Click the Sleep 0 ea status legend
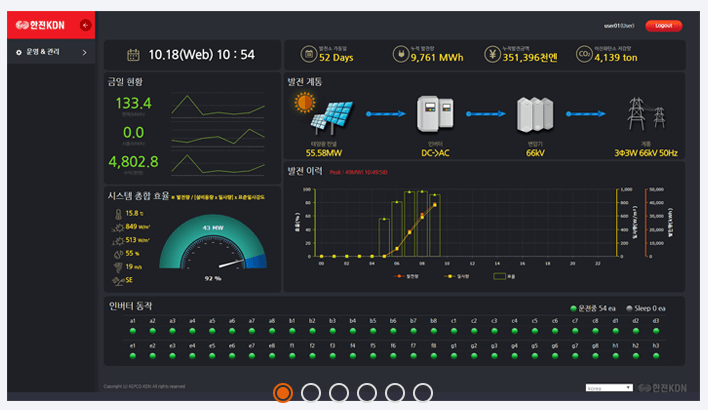The height and width of the screenshot is (410, 708). pos(646,308)
